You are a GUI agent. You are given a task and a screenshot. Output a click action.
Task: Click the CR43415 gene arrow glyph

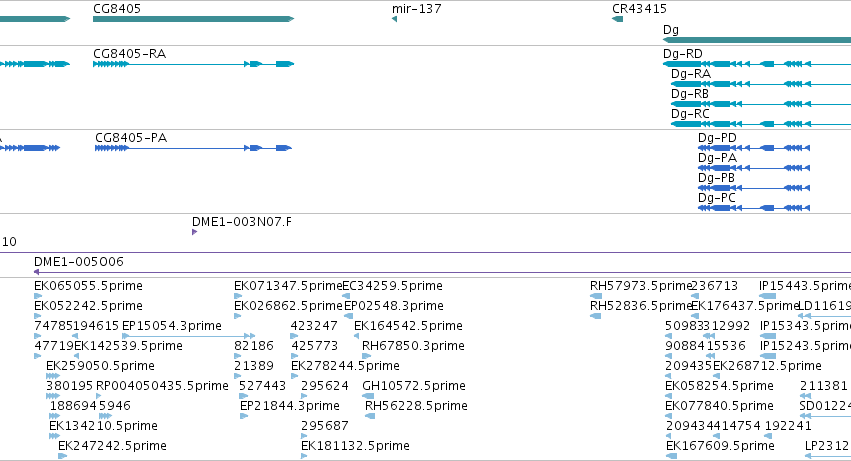[x=617, y=19]
